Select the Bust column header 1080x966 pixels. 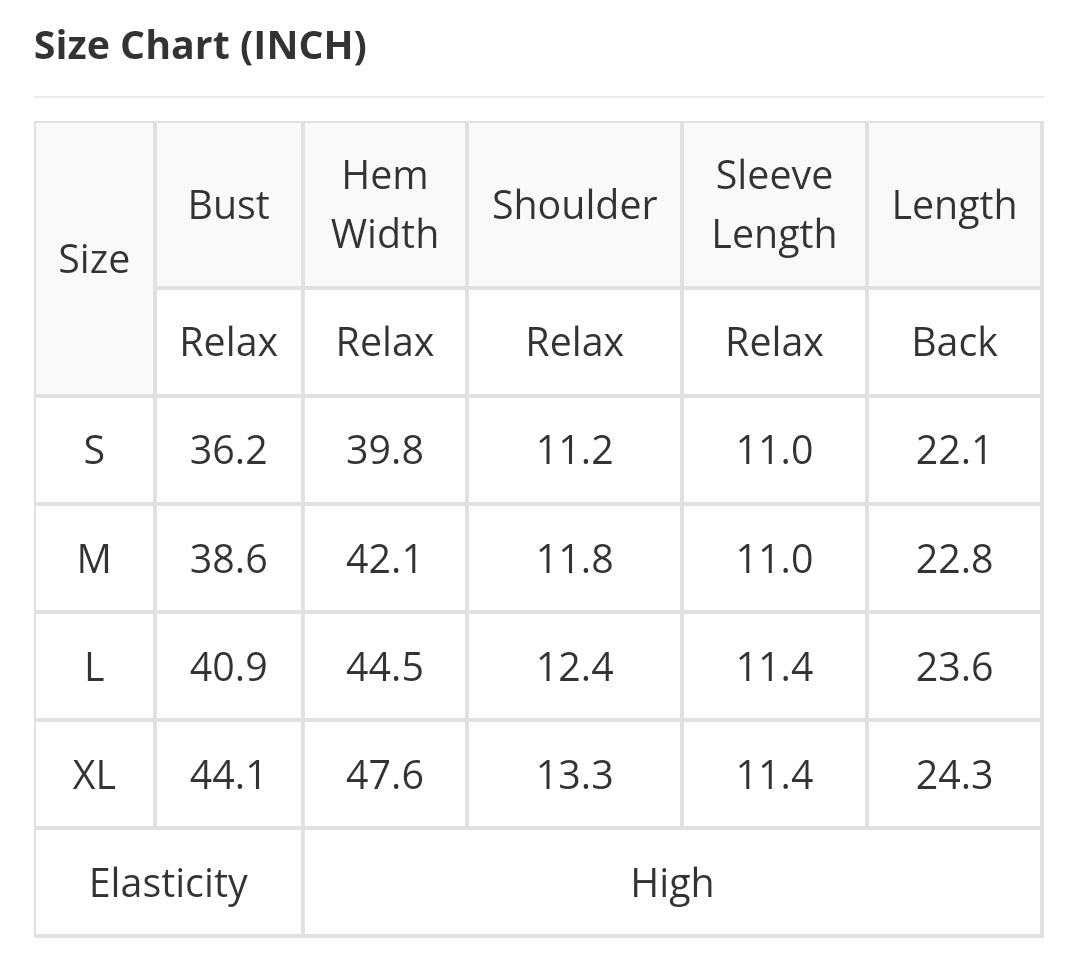(229, 205)
